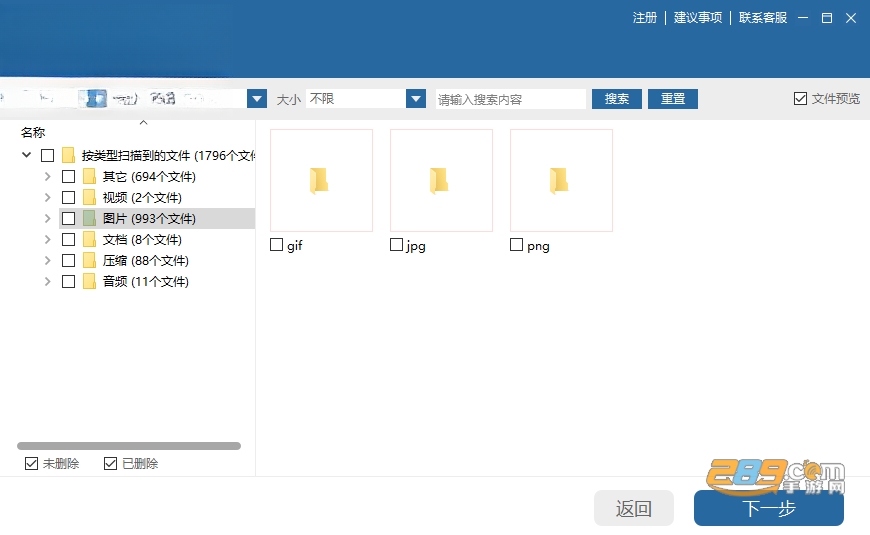Select the 文档 (8个文件) row text

(x=142, y=240)
